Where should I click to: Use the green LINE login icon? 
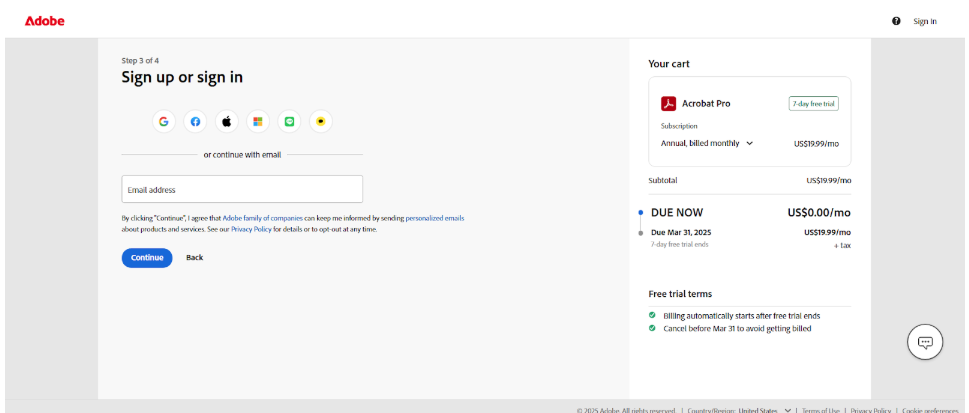click(289, 122)
